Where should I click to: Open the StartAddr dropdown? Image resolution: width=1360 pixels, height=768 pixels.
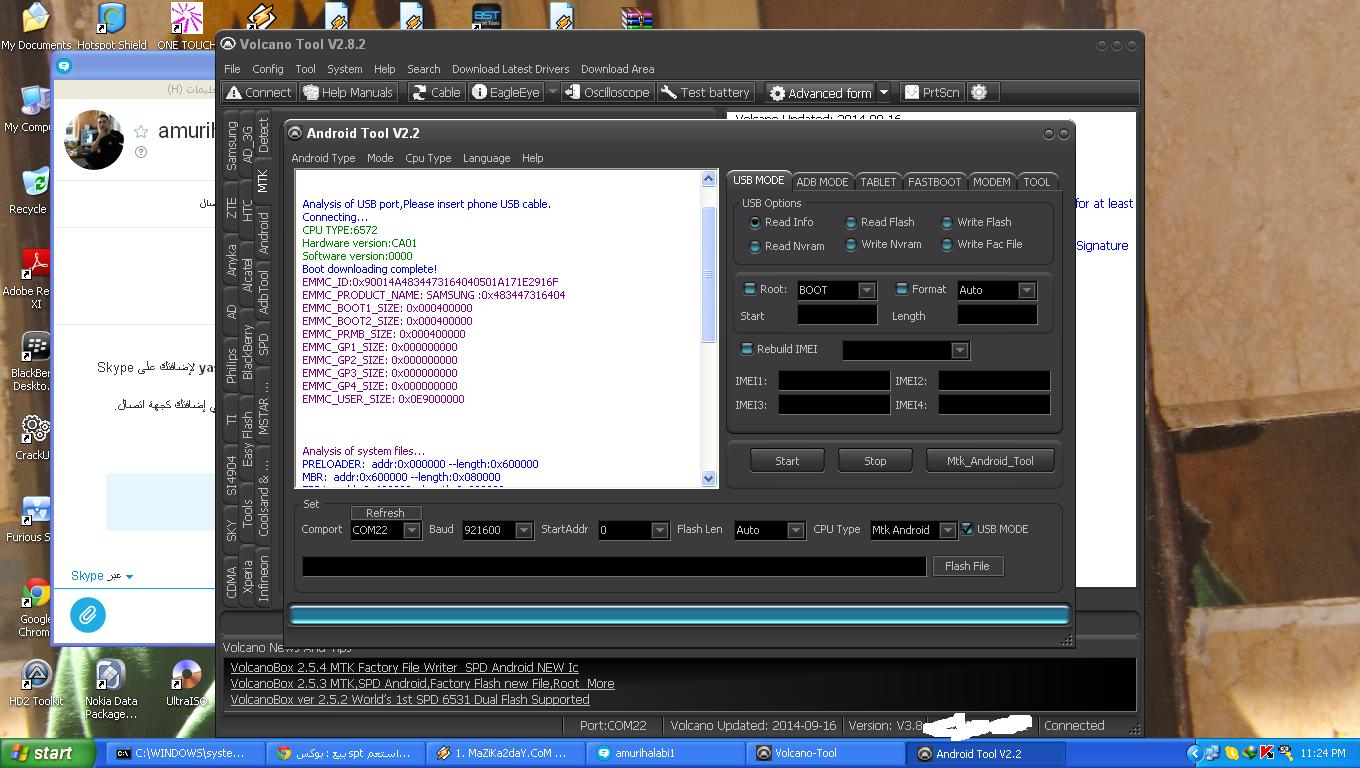click(x=659, y=530)
